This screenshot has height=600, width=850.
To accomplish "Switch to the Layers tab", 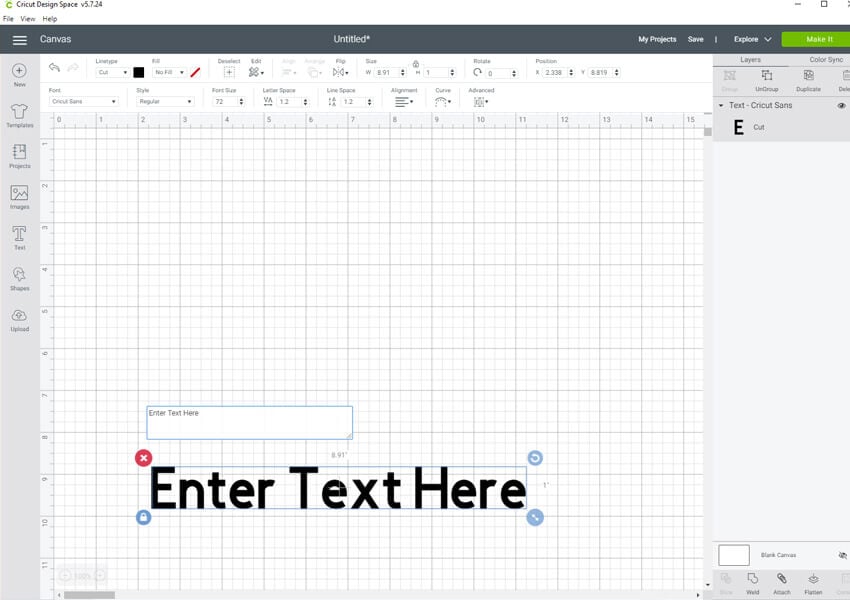I will coord(750,60).
